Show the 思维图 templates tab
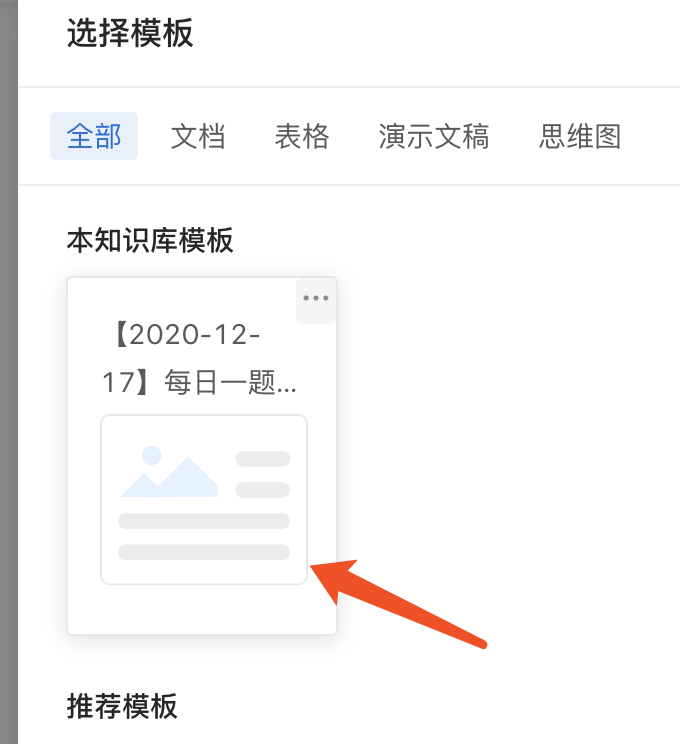 pyautogui.click(x=580, y=136)
